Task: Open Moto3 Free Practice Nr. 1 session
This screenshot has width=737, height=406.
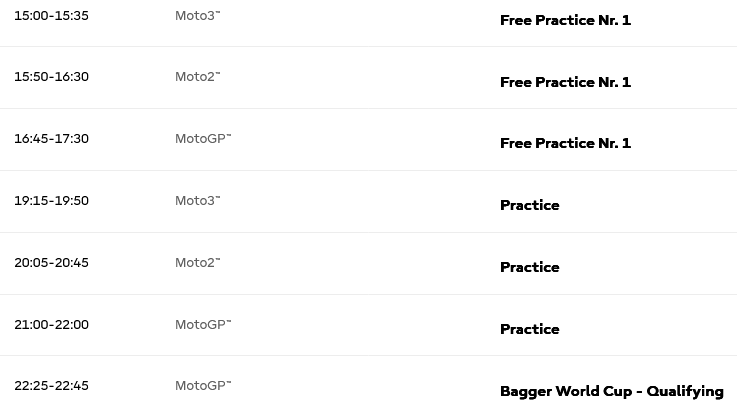Action: (565, 20)
